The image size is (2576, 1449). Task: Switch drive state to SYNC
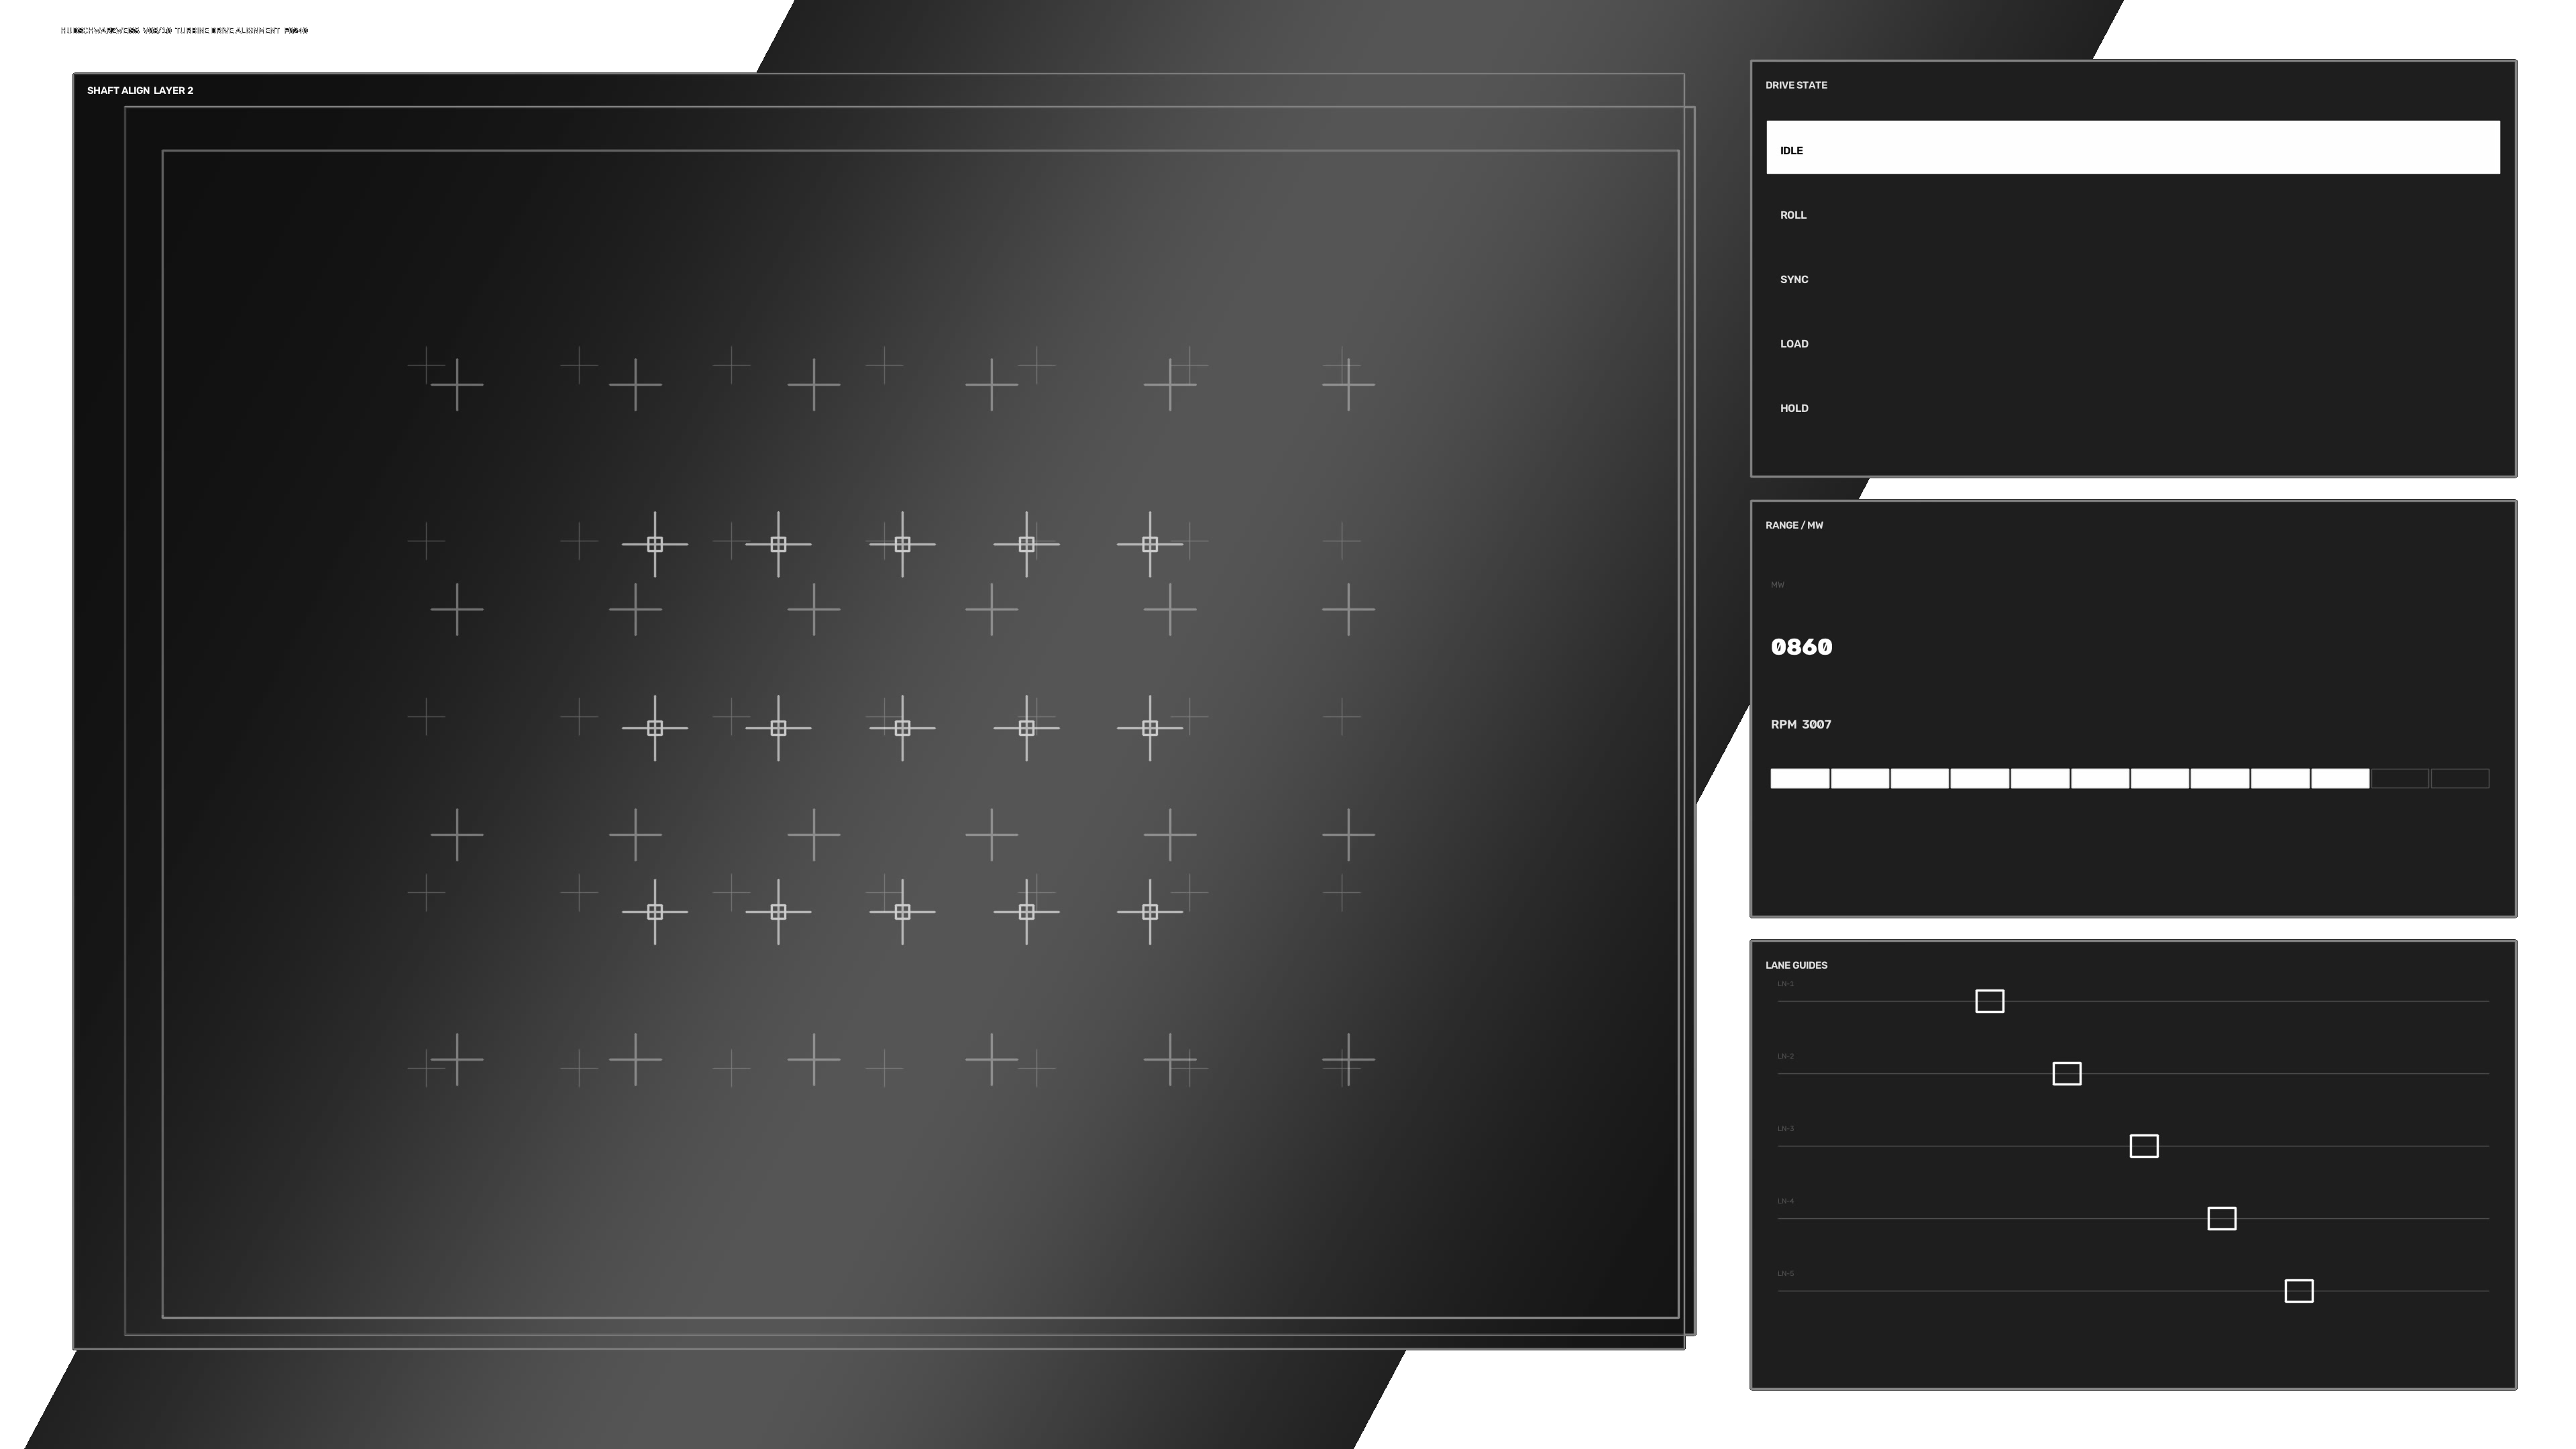(x=2132, y=279)
